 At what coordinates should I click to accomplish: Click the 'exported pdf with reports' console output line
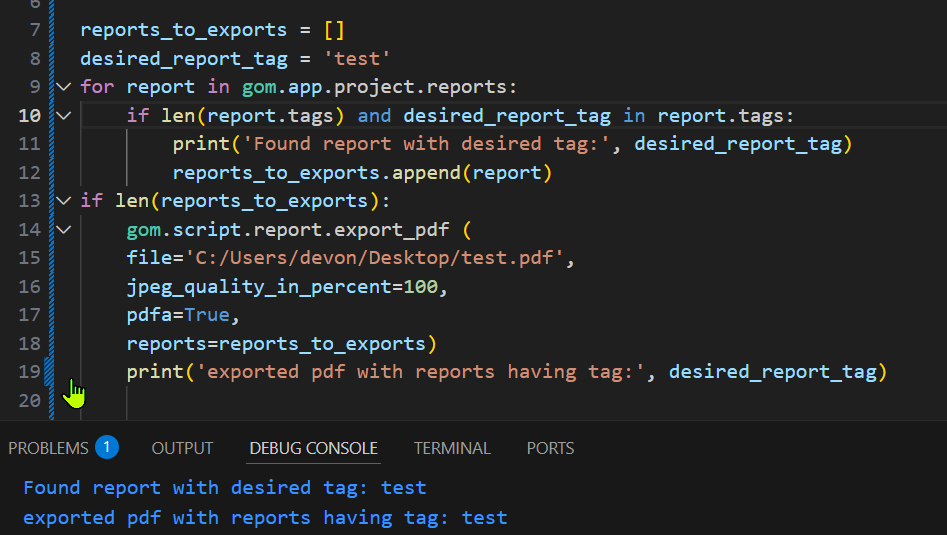[x=264, y=518]
